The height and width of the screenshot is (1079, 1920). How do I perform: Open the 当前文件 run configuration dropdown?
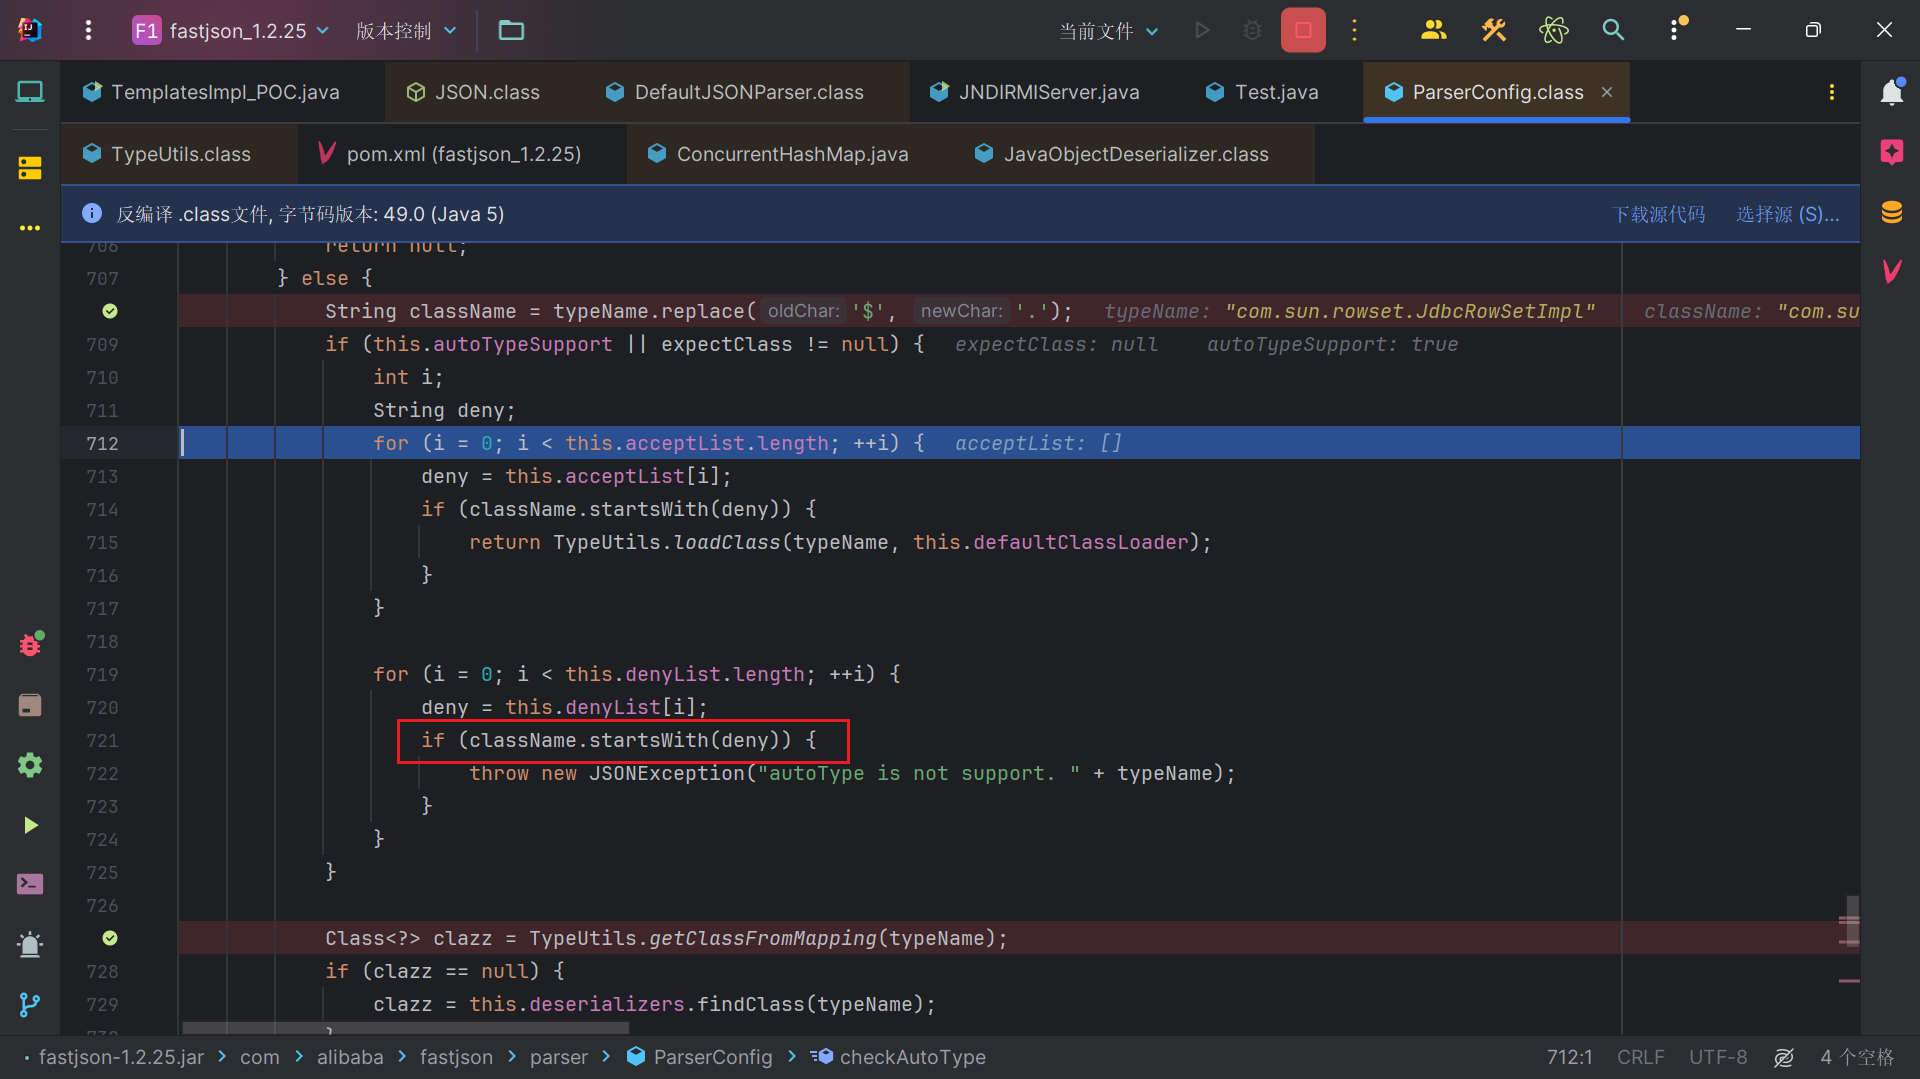tap(1108, 31)
